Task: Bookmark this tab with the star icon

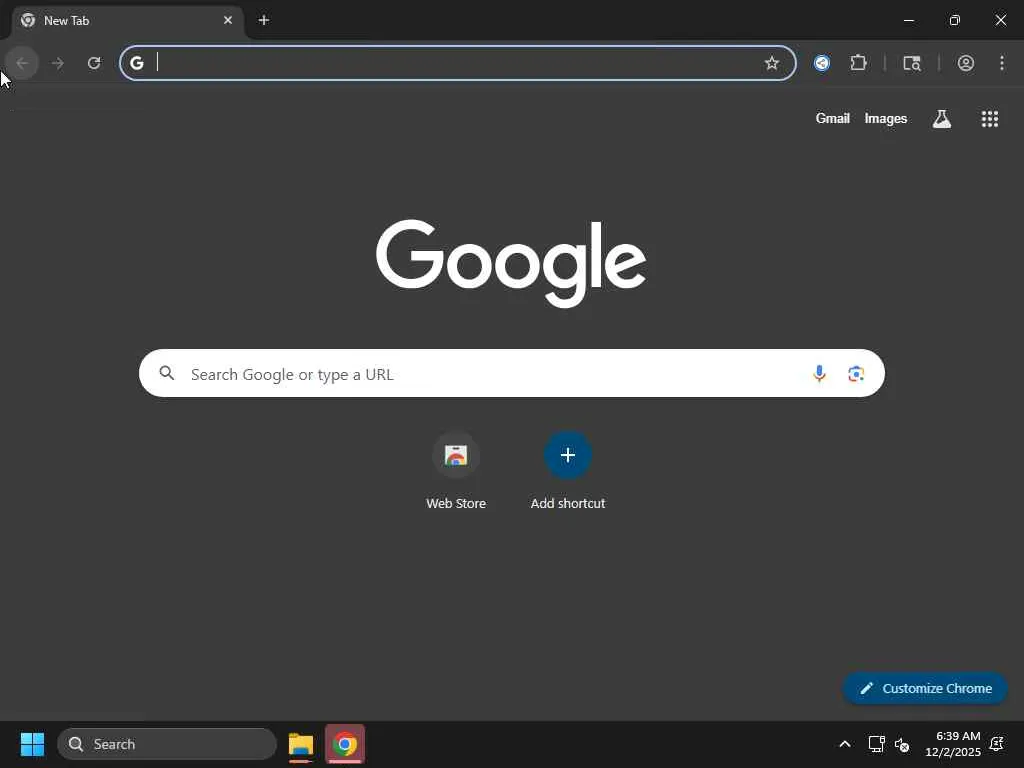Action: pos(771,63)
